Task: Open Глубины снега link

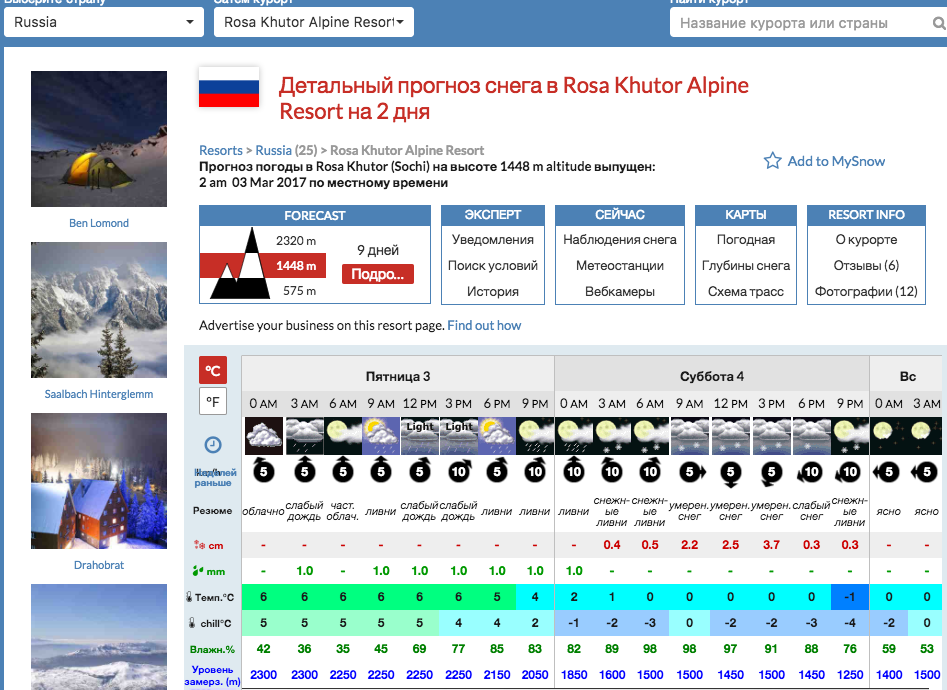Action: click(746, 266)
